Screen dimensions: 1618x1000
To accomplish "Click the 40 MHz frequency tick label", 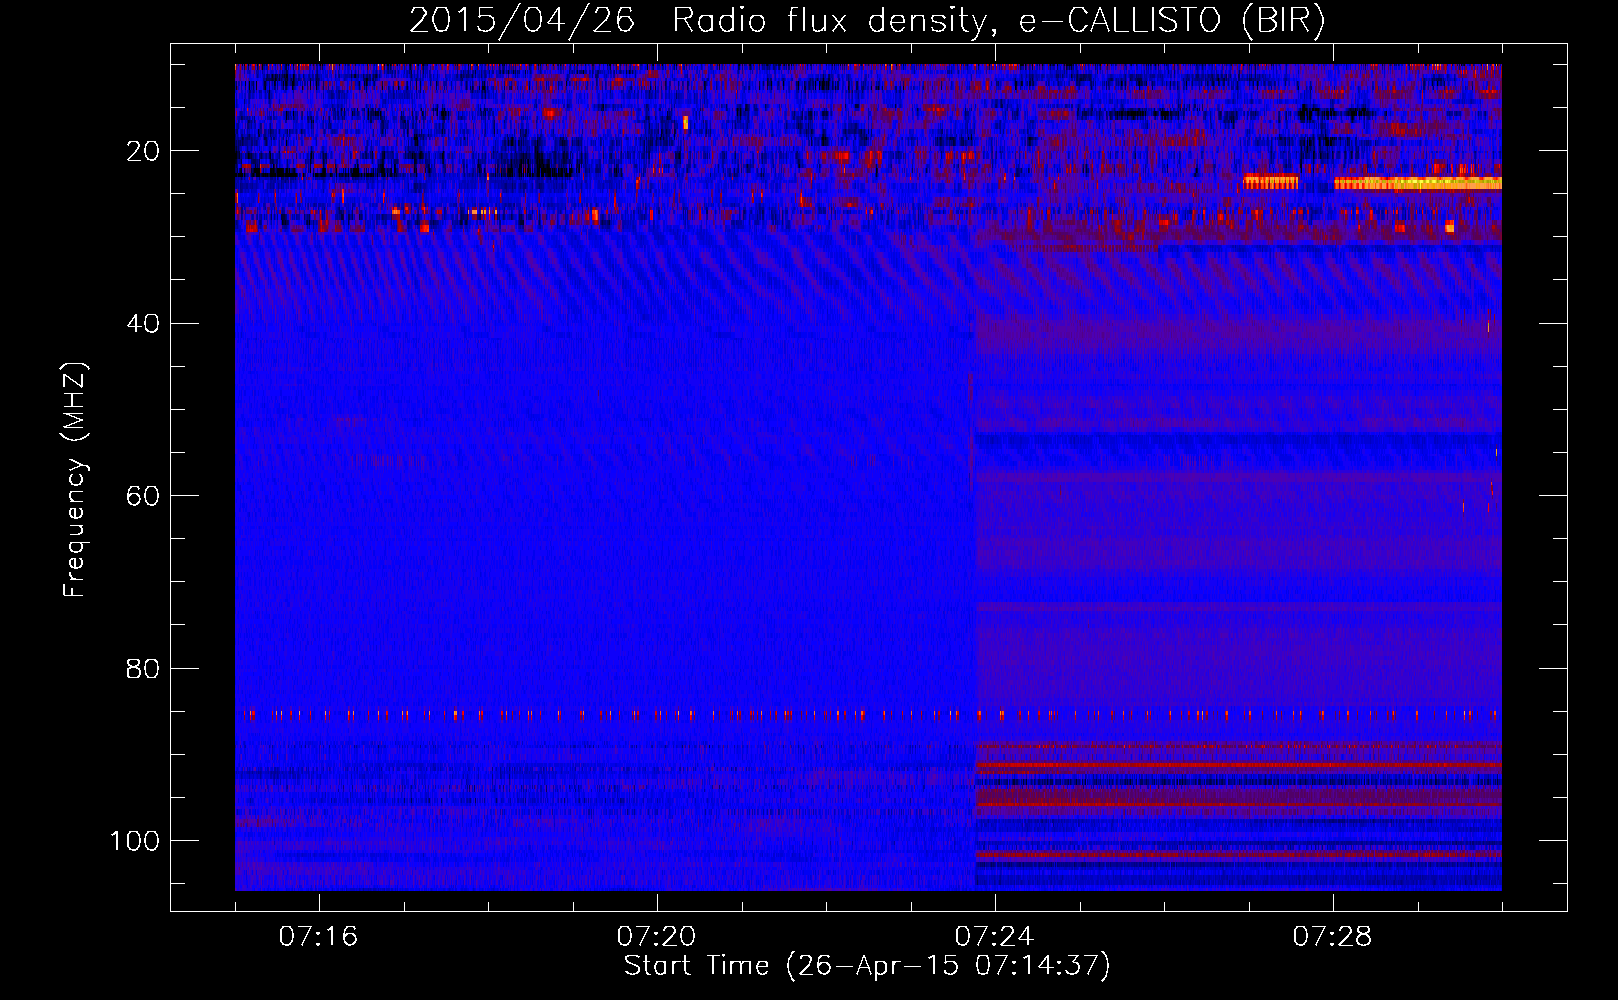I will click(143, 324).
